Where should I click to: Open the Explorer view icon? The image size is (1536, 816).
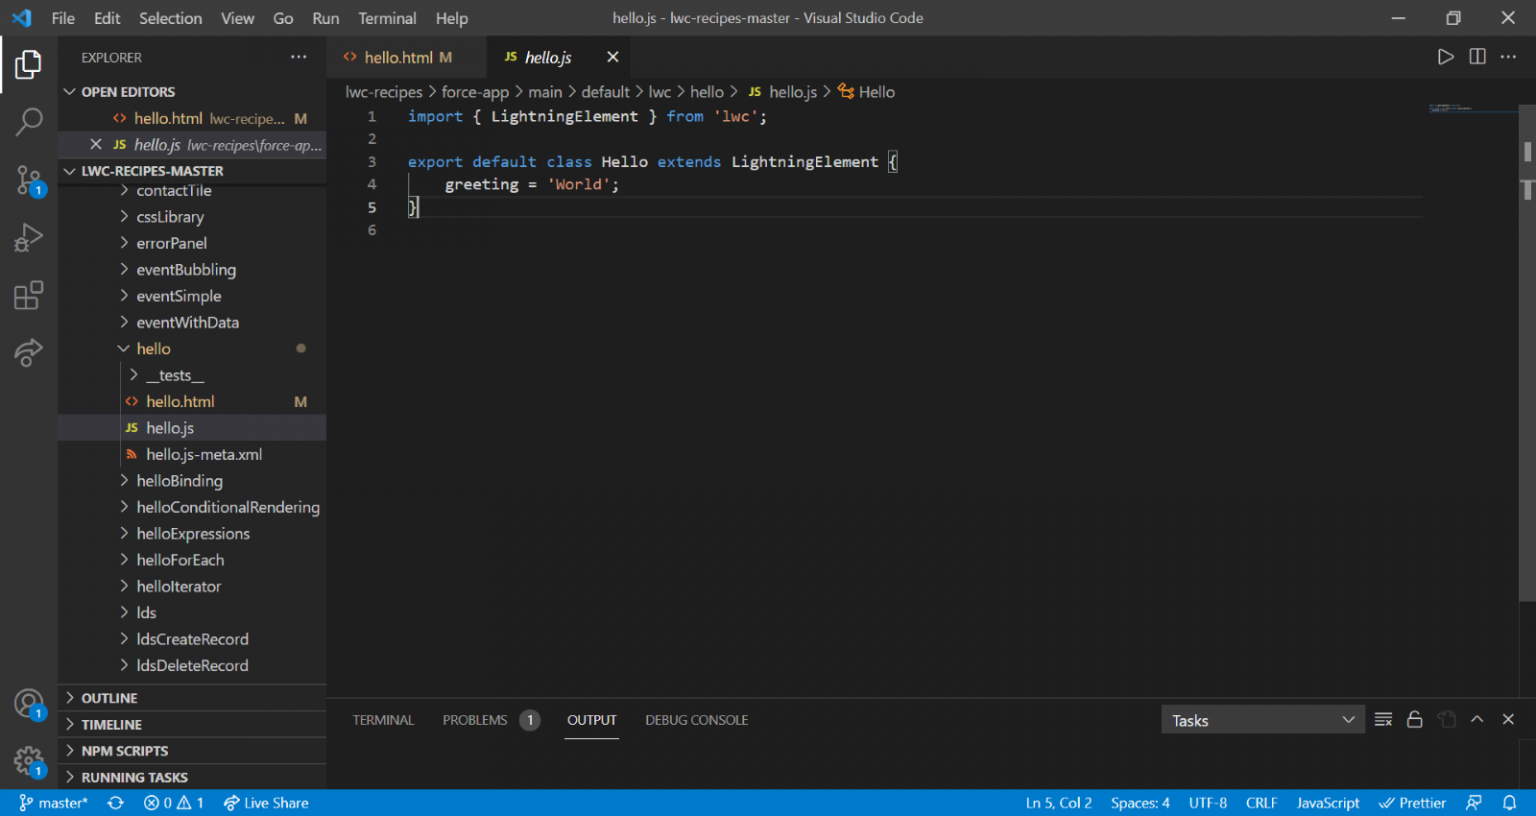click(28, 64)
